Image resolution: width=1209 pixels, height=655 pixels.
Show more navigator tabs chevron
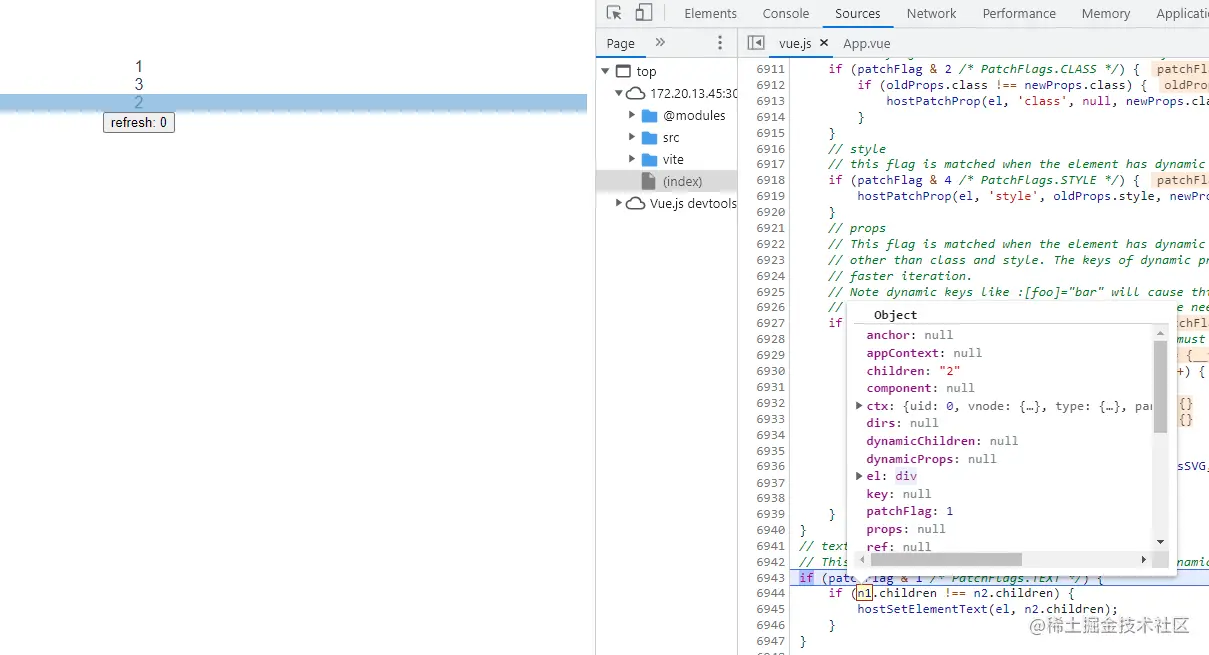point(660,42)
